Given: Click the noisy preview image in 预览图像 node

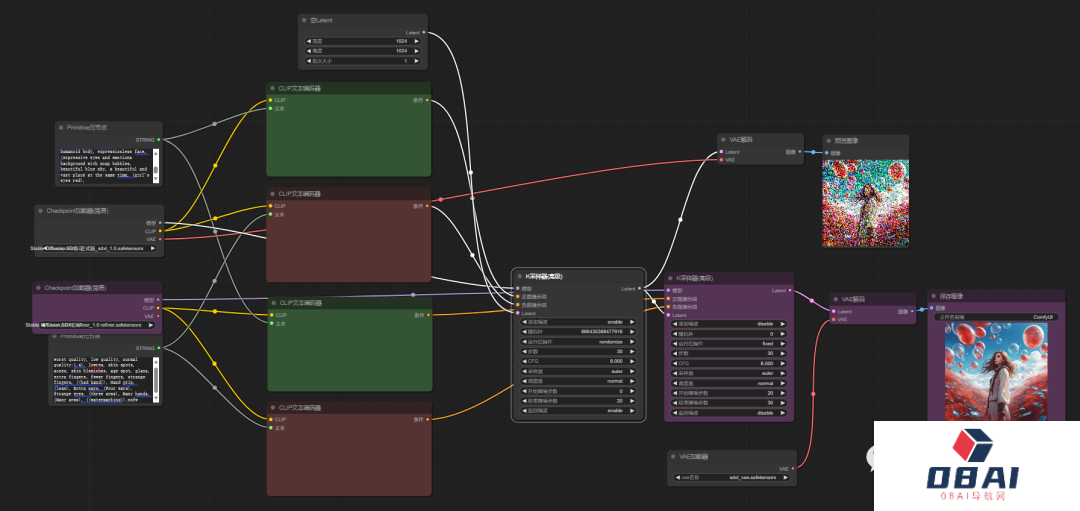Looking at the screenshot, I should (x=866, y=203).
